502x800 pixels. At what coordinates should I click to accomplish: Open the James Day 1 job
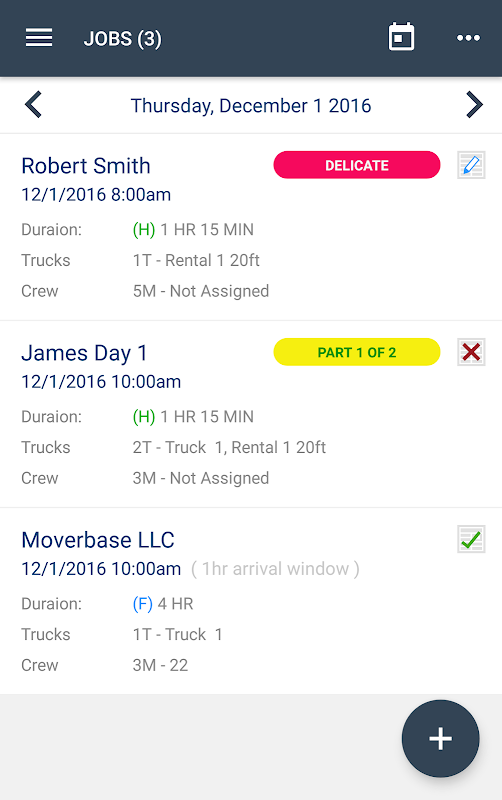pyautogui.click(x=84, y=354)
